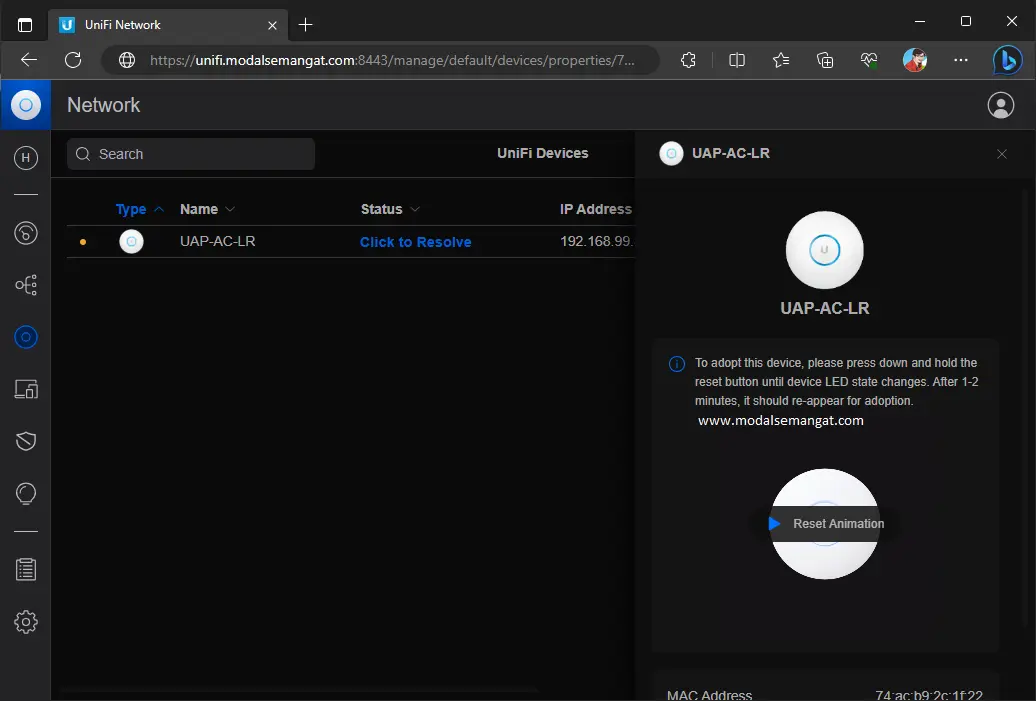Screen dimensions: 1036x701
Task: Open the Statistics icon in sidebar
Action: pos(26,233)
